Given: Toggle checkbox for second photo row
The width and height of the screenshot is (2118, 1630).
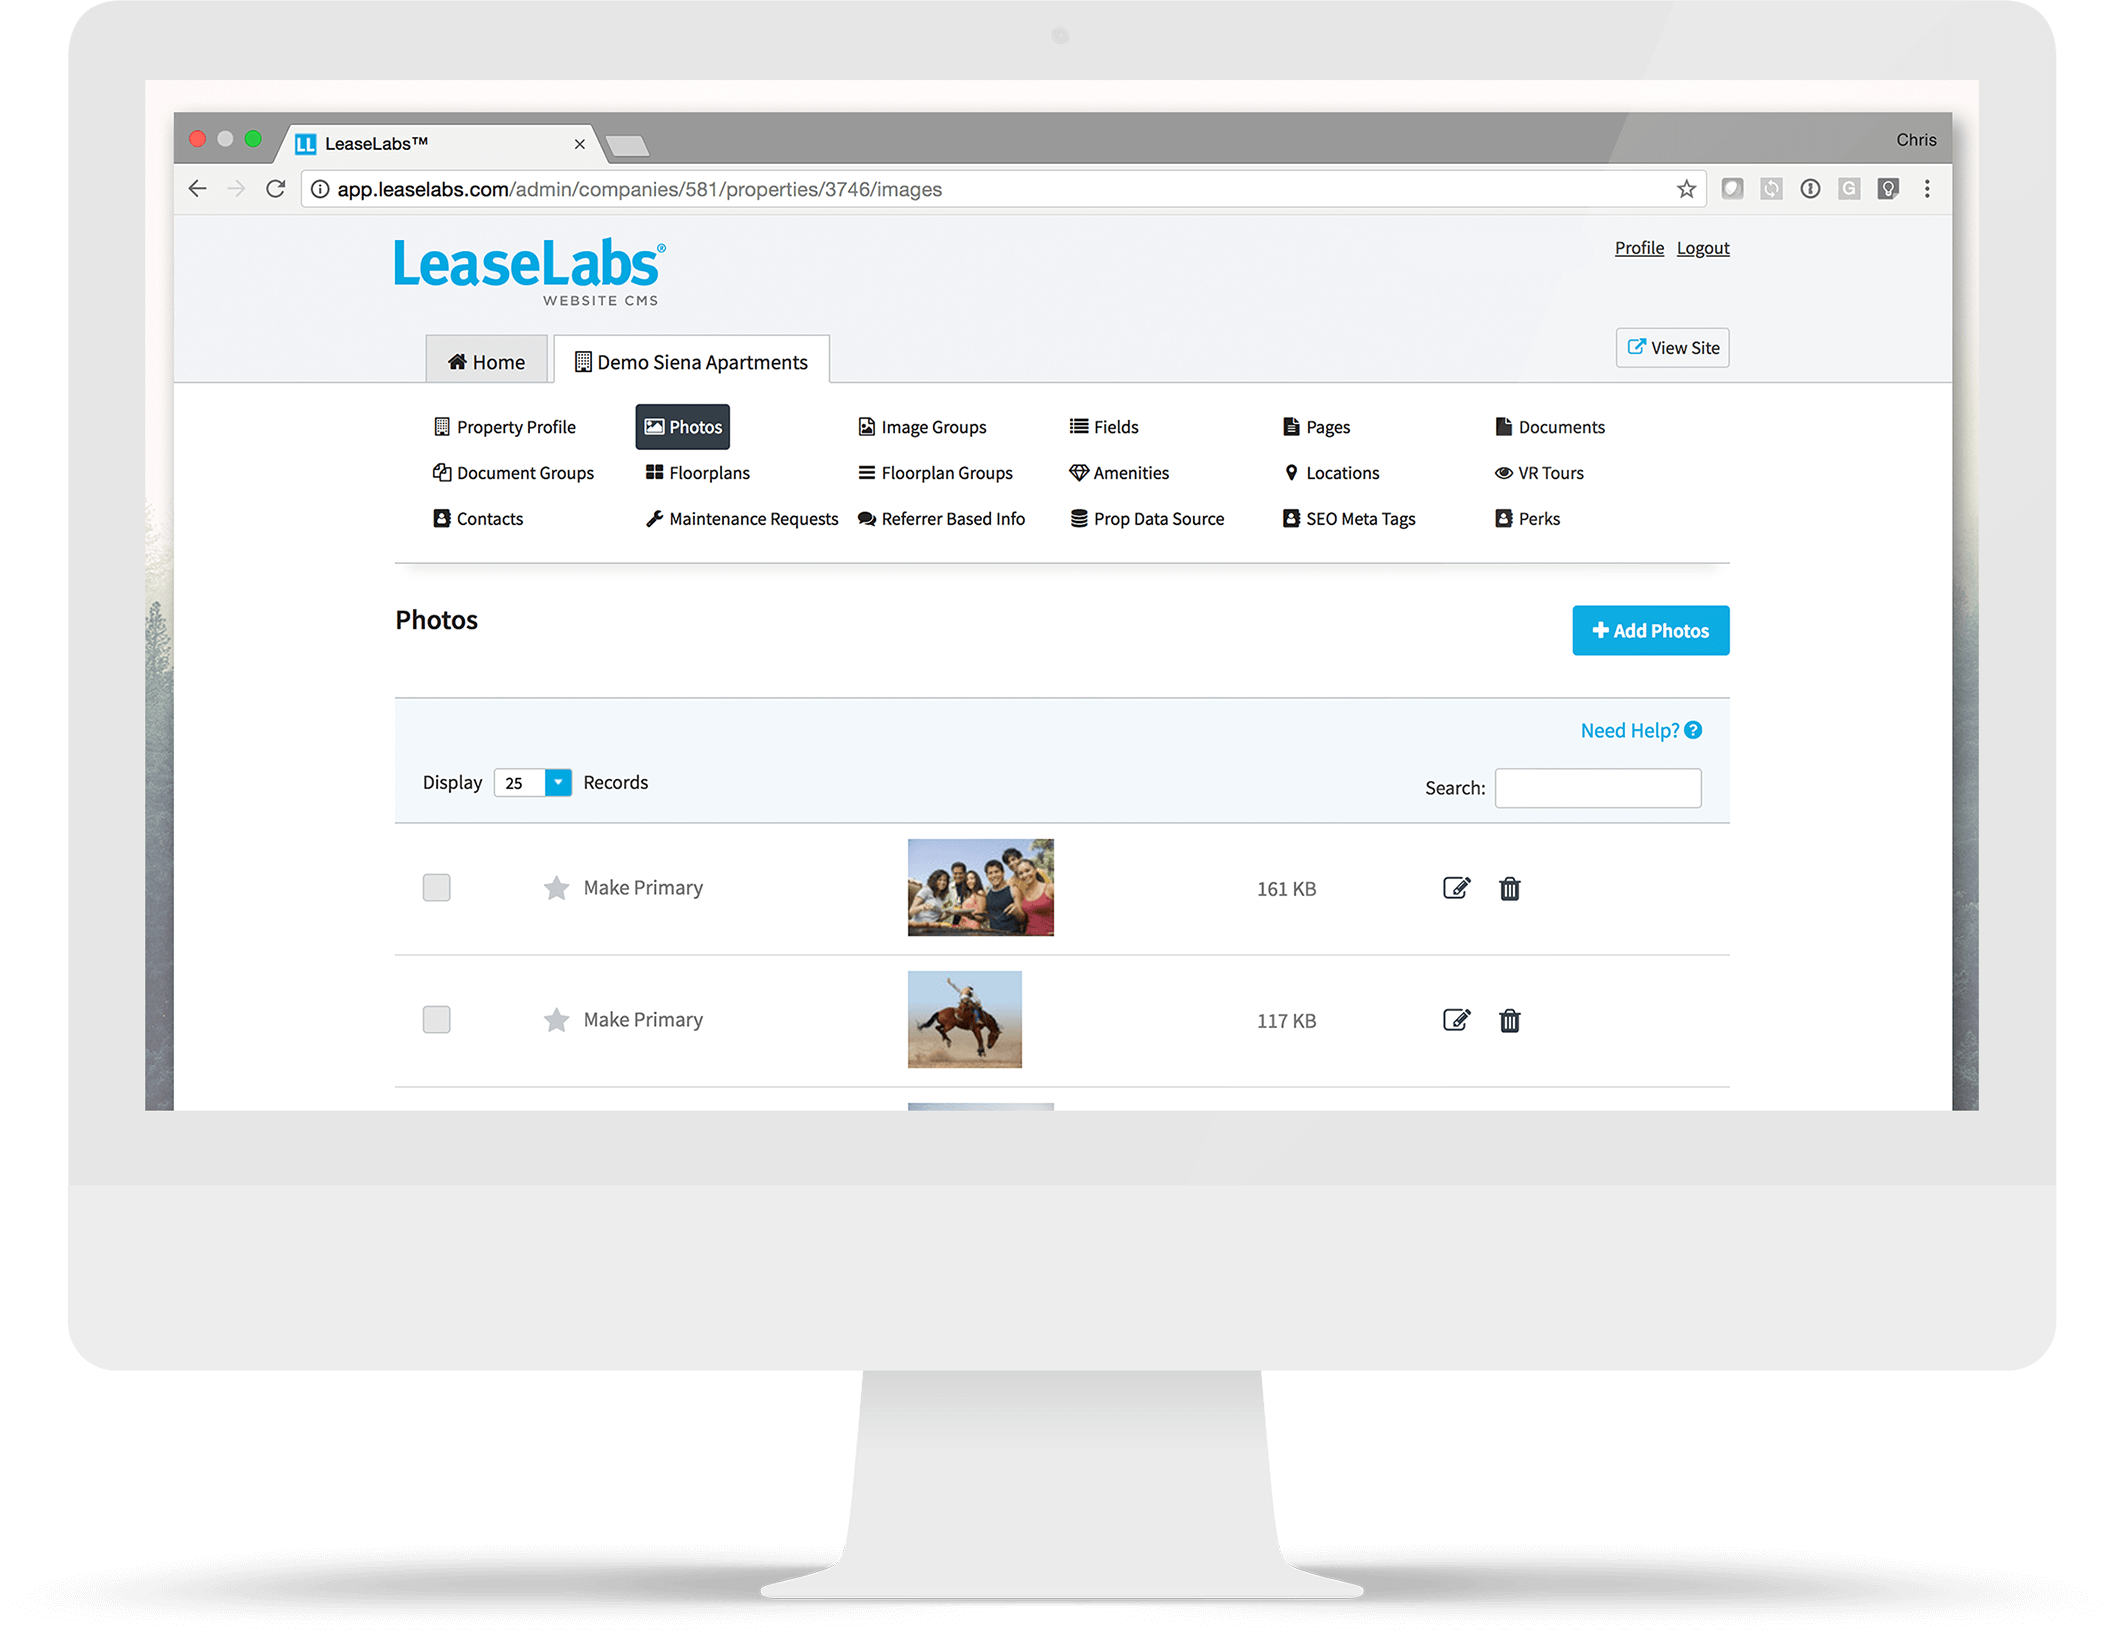Looking at the screenshot, I should pos(437,1017).
